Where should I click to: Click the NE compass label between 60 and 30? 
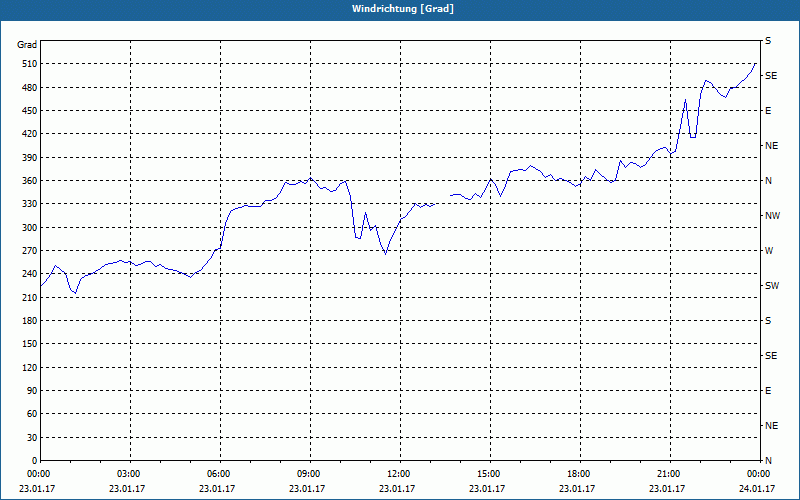[x=771, y=426]
